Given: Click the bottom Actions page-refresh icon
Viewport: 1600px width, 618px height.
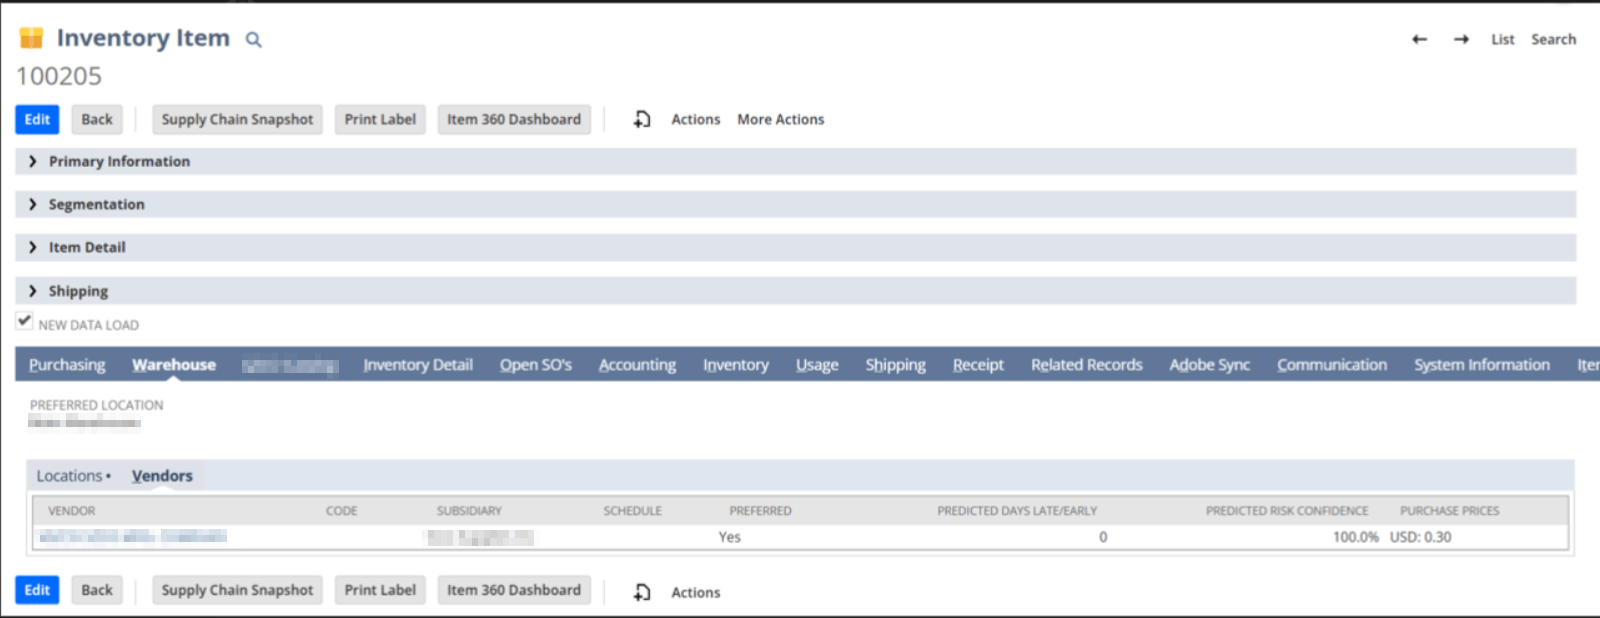Looking at the screenshot, I should 642,592.
